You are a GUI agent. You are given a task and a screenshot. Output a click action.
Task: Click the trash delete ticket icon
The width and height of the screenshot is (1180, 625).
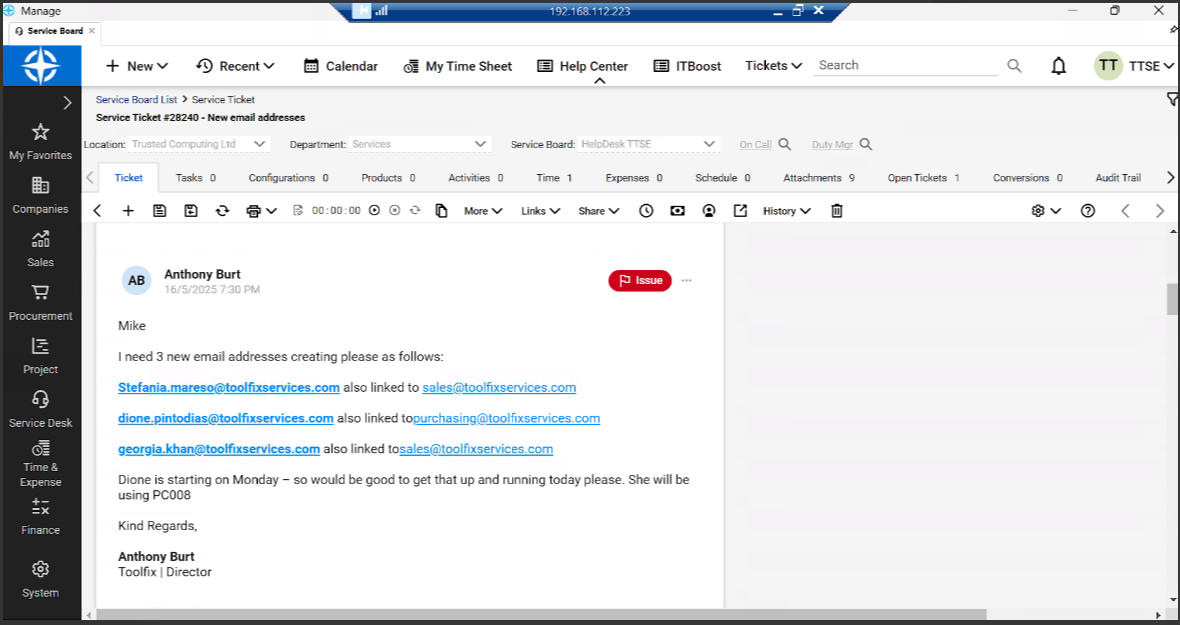(x=837, y=211)
